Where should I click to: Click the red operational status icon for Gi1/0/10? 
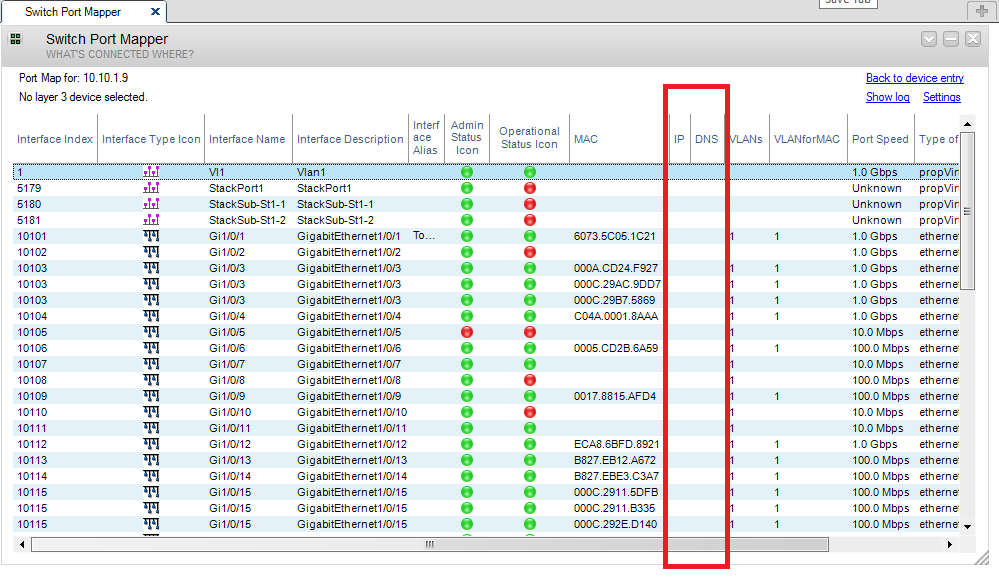tap(529, 412)
